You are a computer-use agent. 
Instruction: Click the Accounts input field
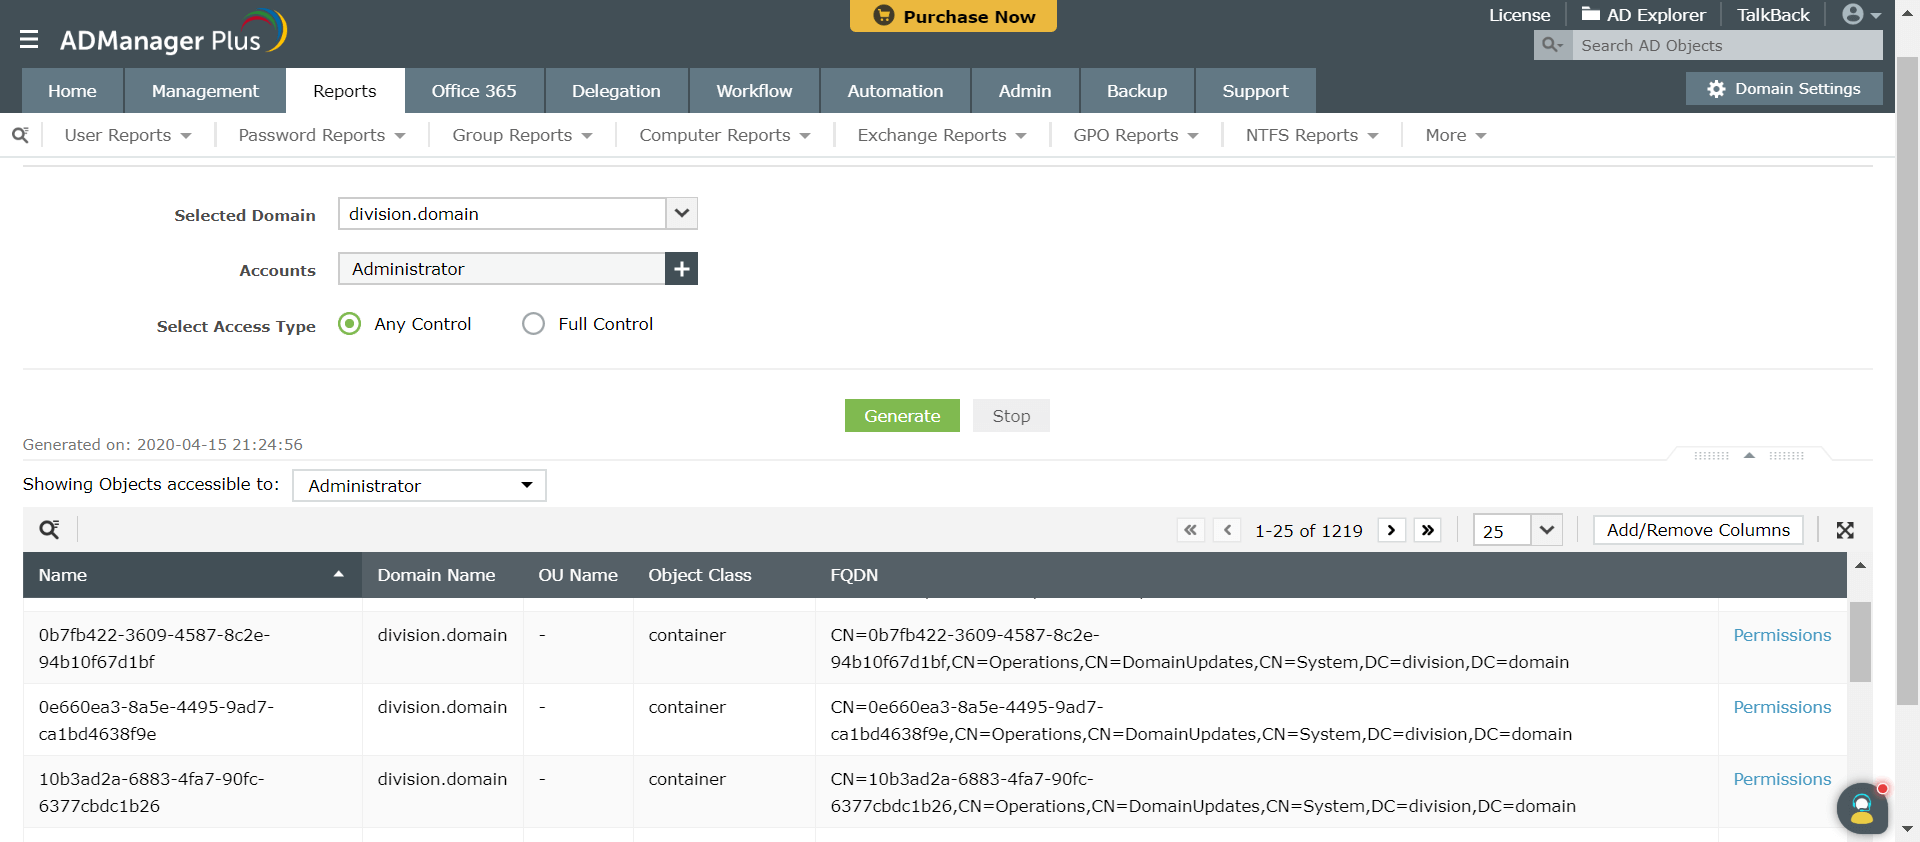pyautogui.click(x=502, y=269)
